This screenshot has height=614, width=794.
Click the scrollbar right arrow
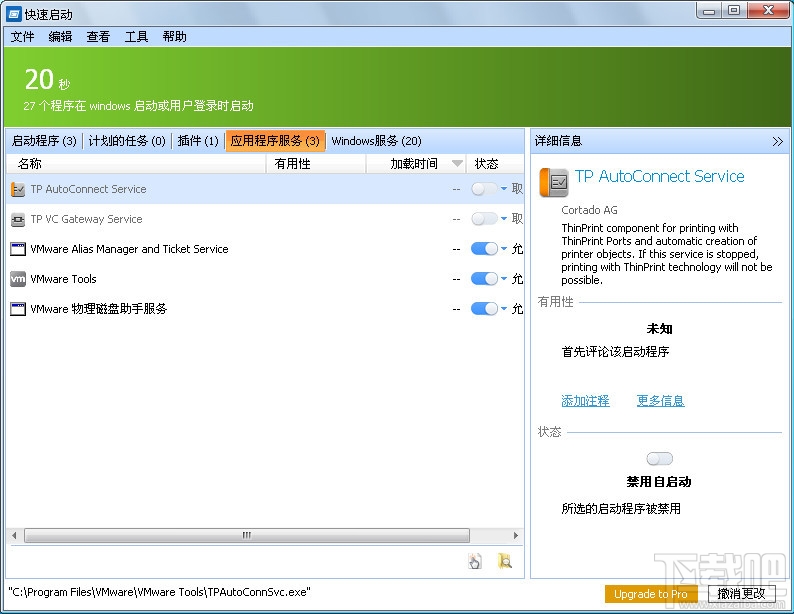(x=515, y=535)
